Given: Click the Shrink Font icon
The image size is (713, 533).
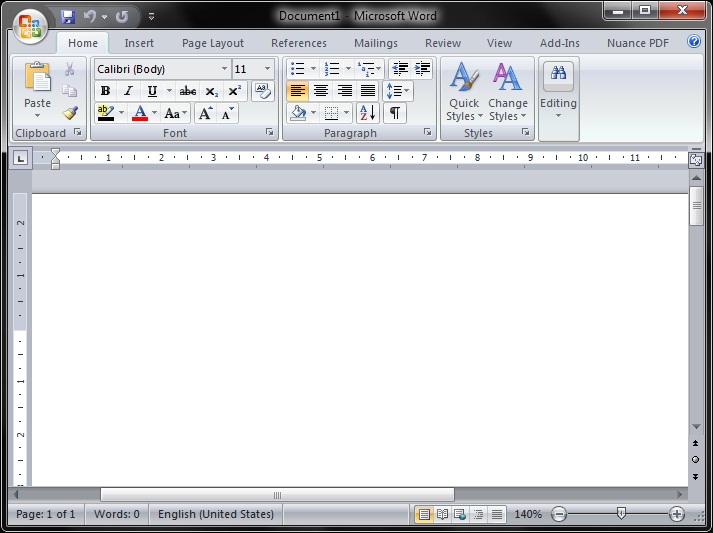Looking at the screenshot, I should tap(227, 113).
